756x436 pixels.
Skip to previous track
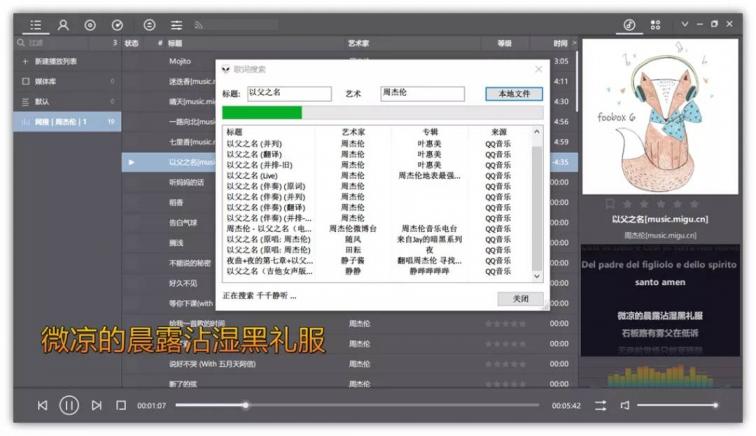coord(42,406)
